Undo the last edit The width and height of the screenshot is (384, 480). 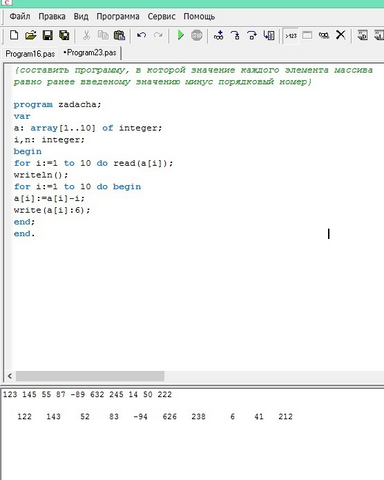tap(141, 35)
